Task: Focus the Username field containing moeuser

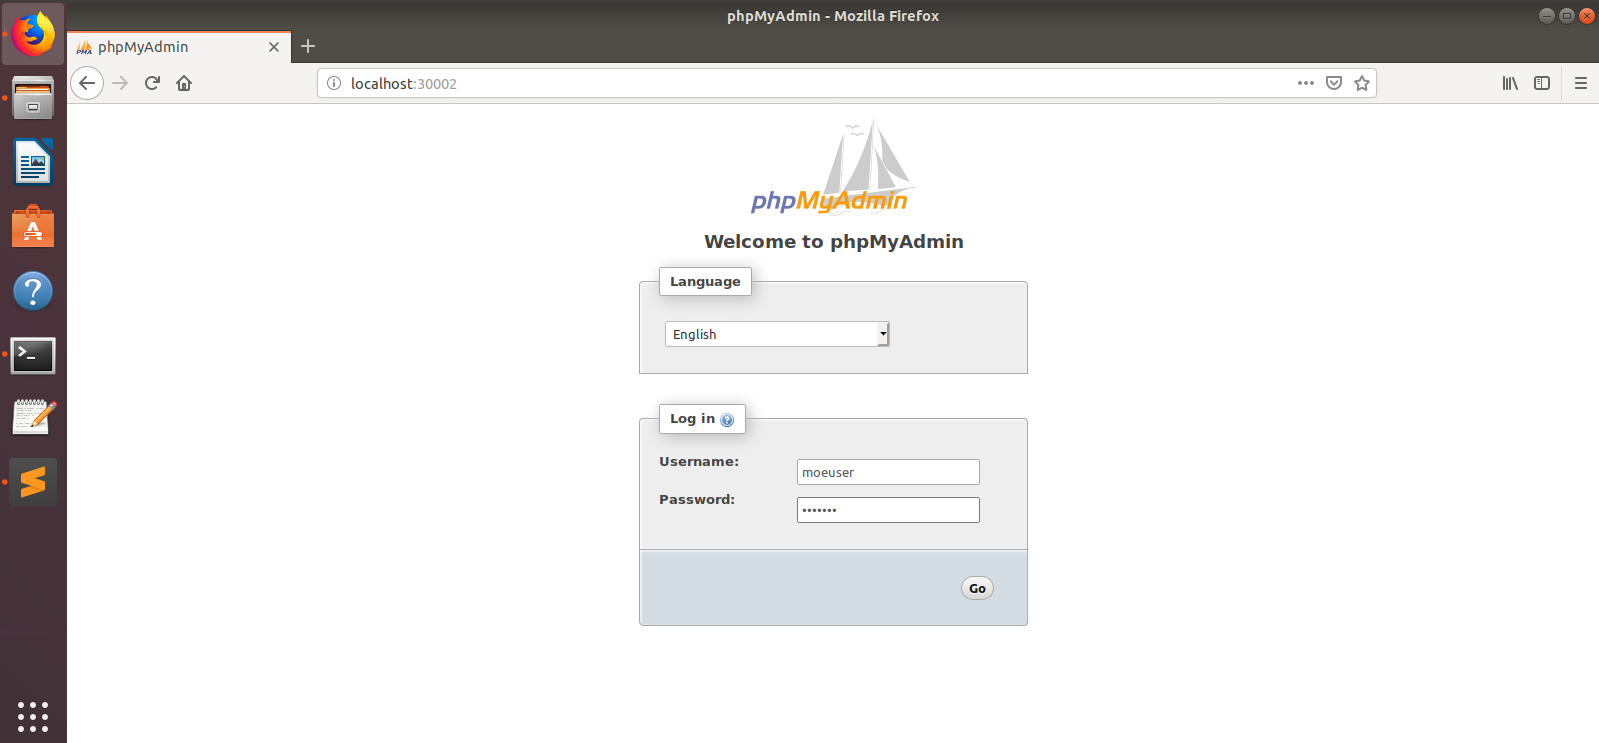Action: click(888, 472)
